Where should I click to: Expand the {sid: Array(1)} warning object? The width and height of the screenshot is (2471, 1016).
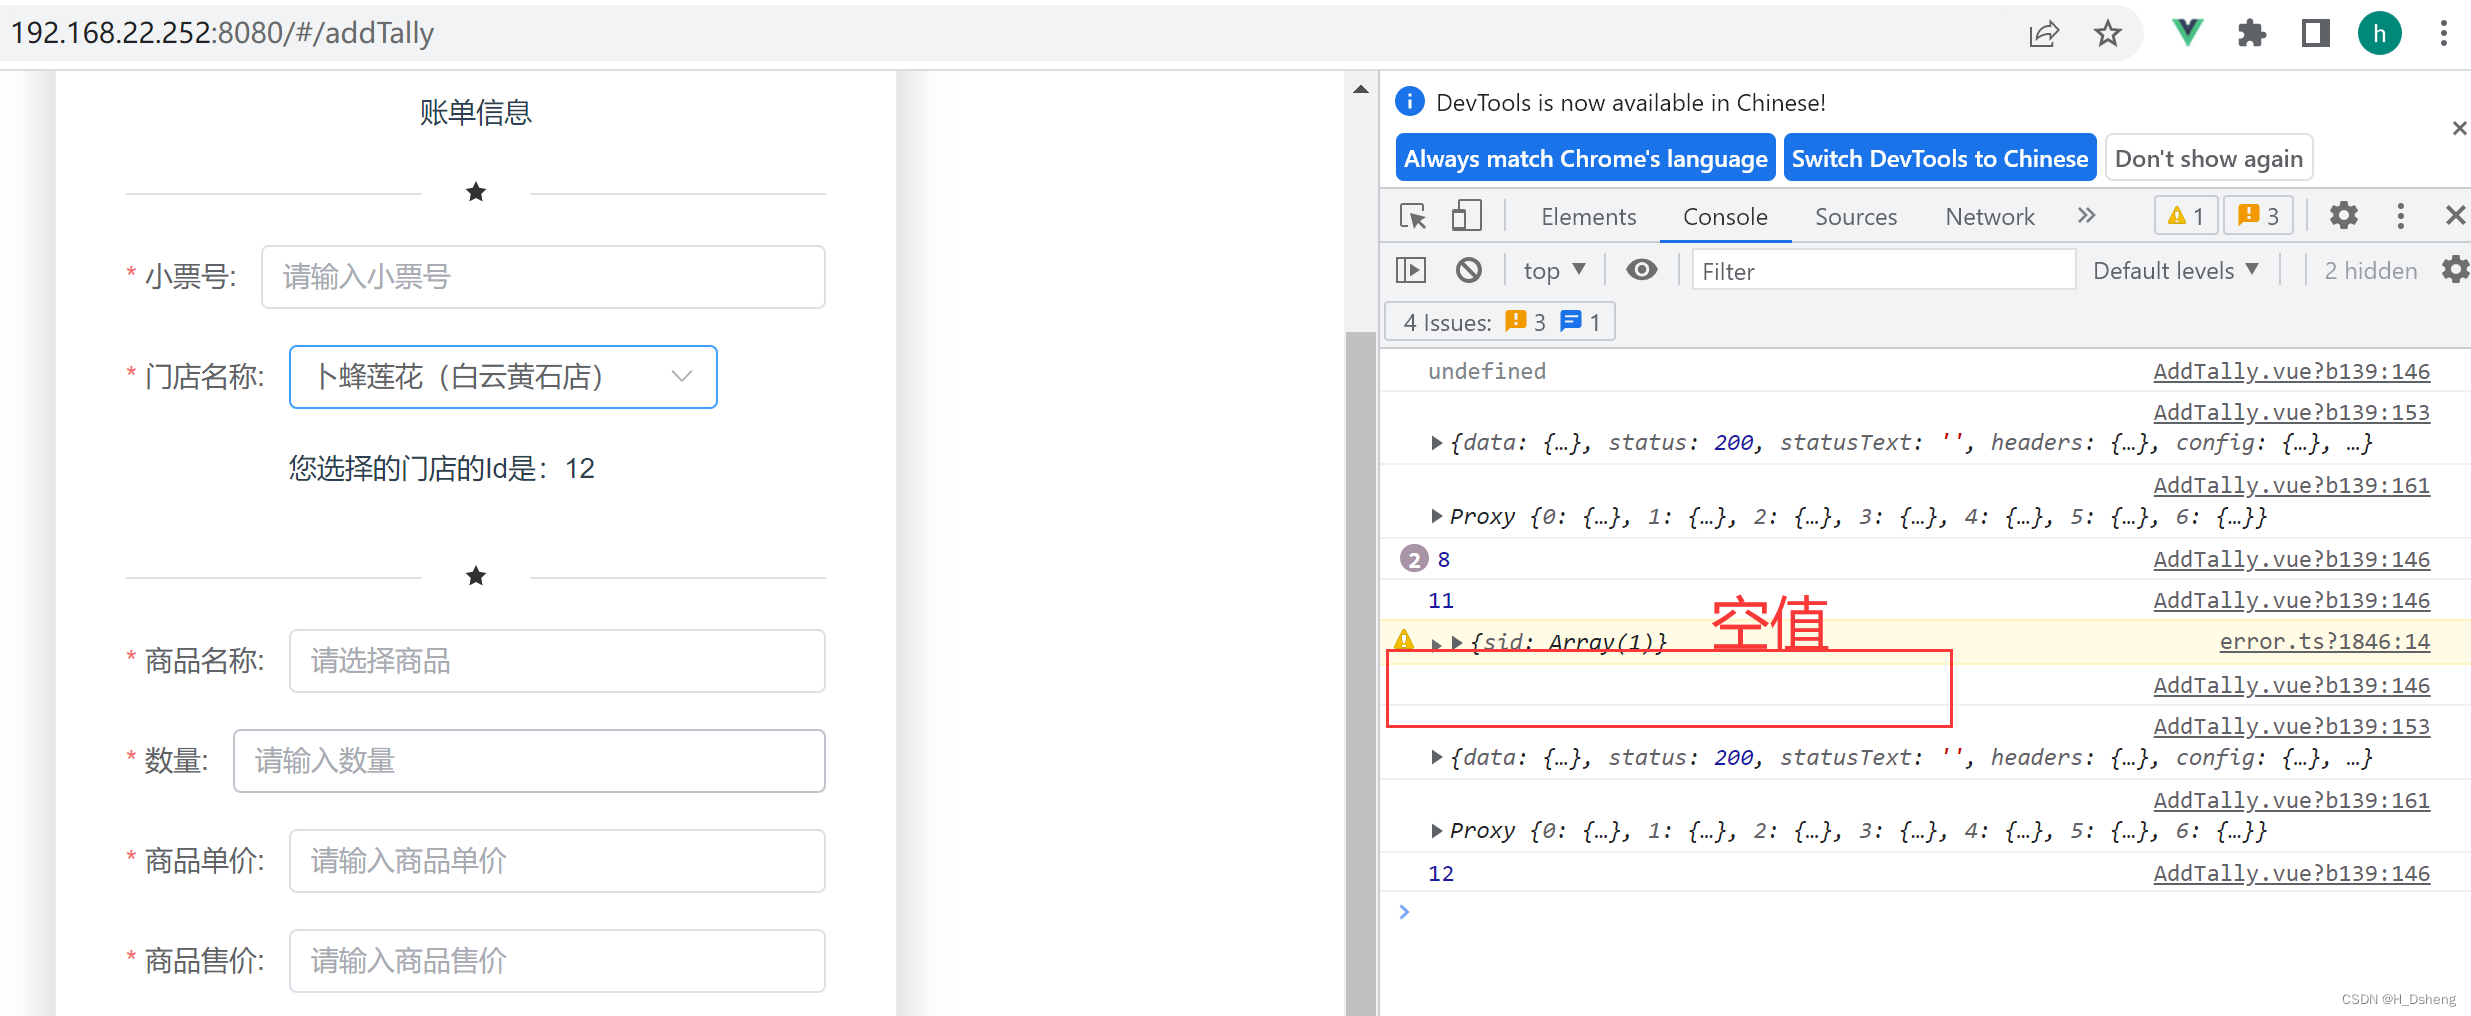click(1457, 643)
